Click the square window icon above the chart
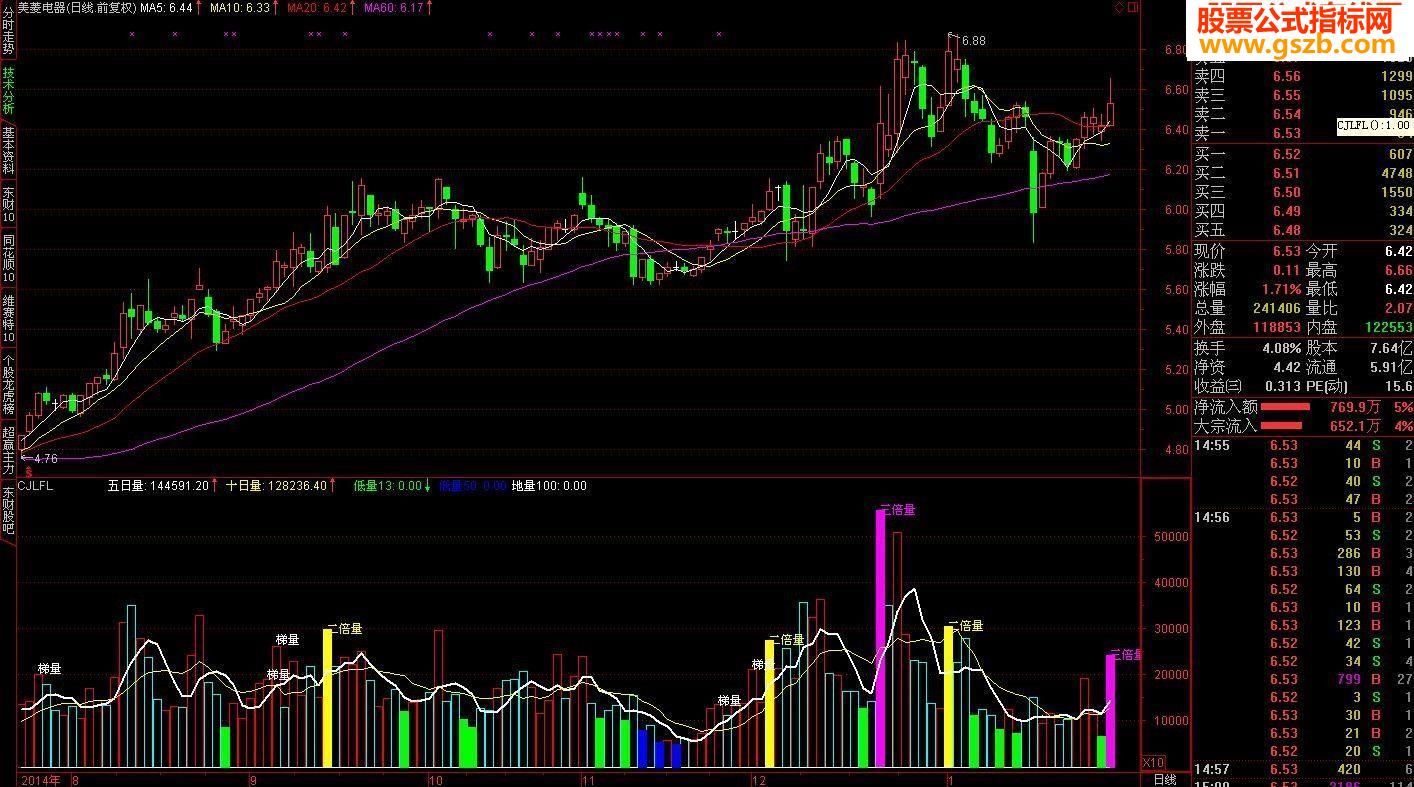1414x787 pixels. (x=1132, y=7)
